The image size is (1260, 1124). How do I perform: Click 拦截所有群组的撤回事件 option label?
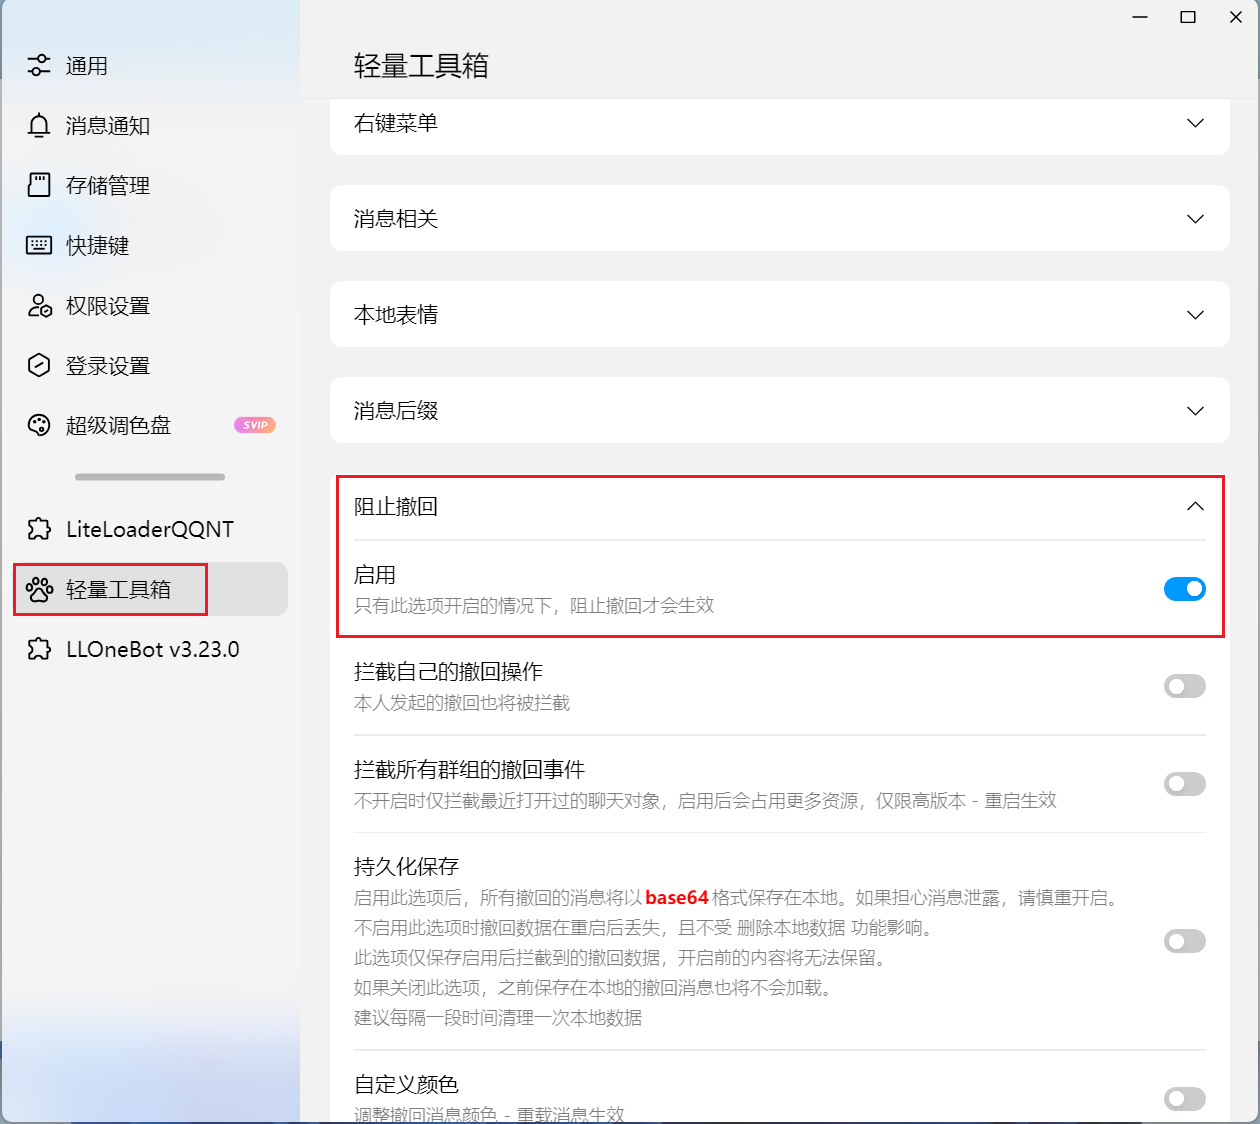[469, 769]
